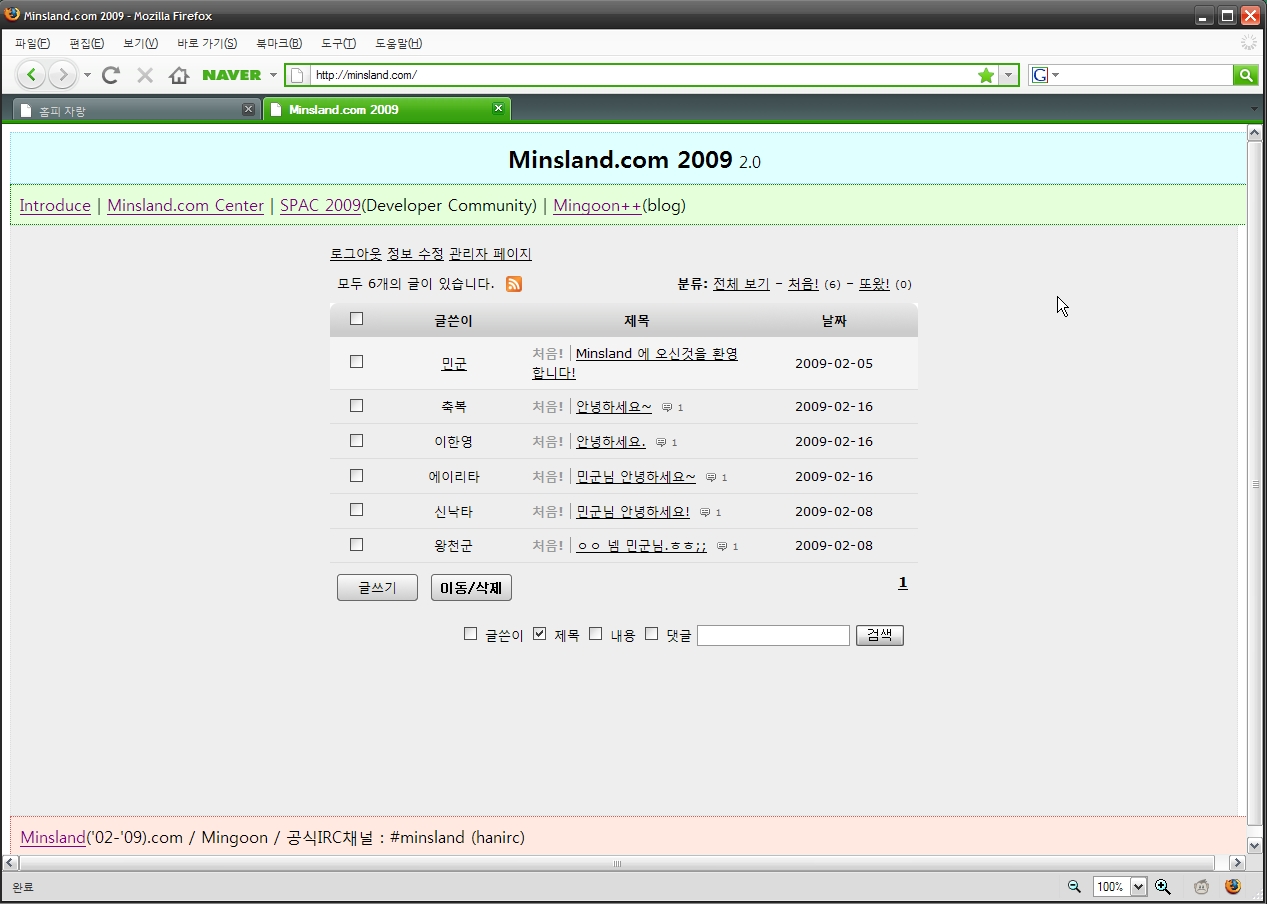
Task: Click the 이동/삭제 button
Action: pyautogui.click(x=471, y=588)
